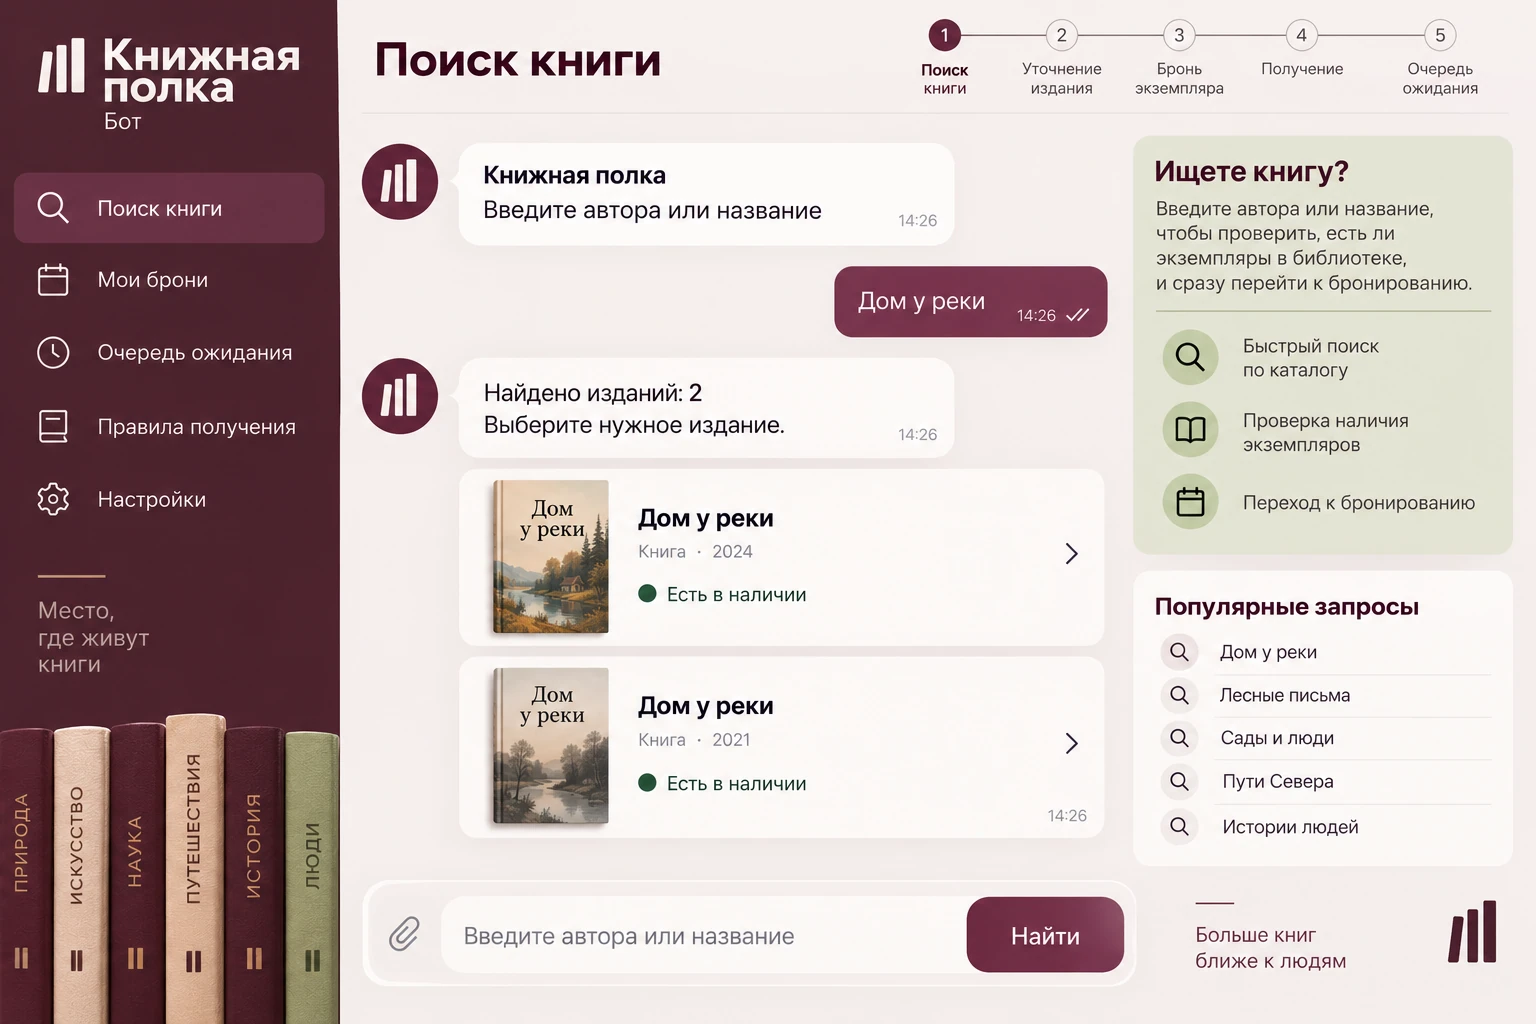Open the 2021 edition cover of Дом у реки
Viewport: 1536px width, 1024px height.
[550, 746]
